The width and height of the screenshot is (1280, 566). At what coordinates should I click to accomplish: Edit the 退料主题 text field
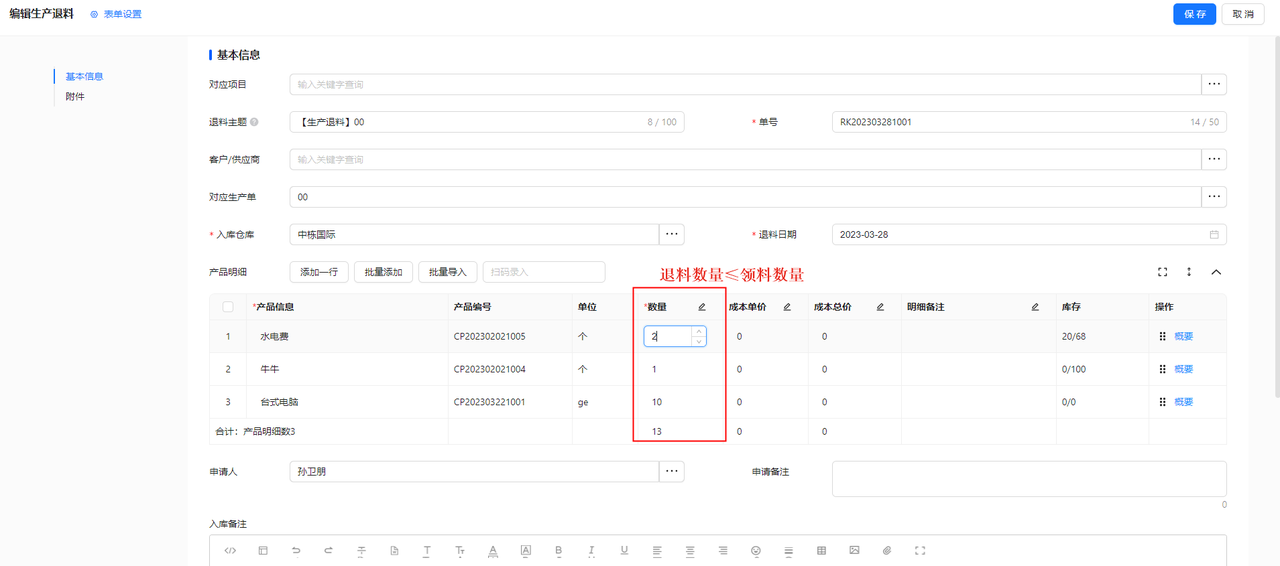click(x=487, y=122)
